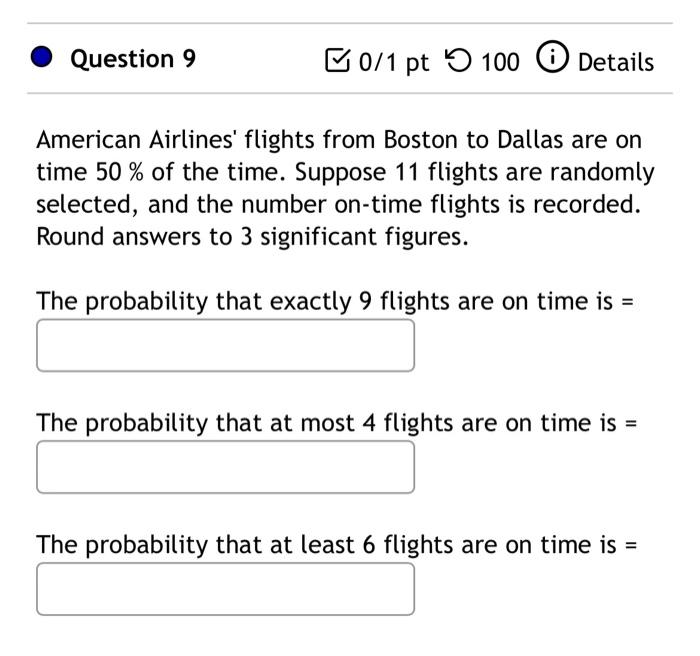Click the 50 % value in the problem
The width and height of the screenshot is (700, 656).
pos(119,172)
